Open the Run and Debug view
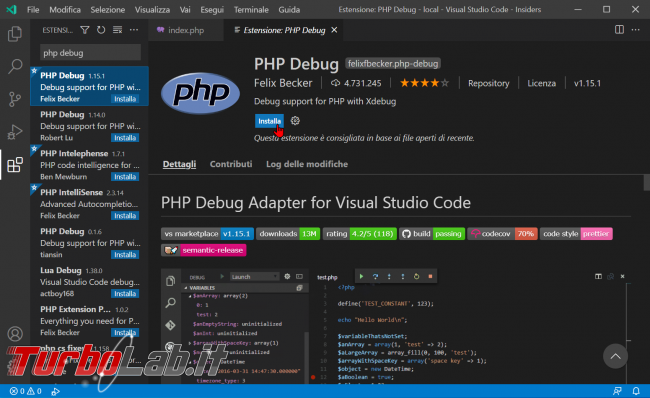 [x=15, y=132]
